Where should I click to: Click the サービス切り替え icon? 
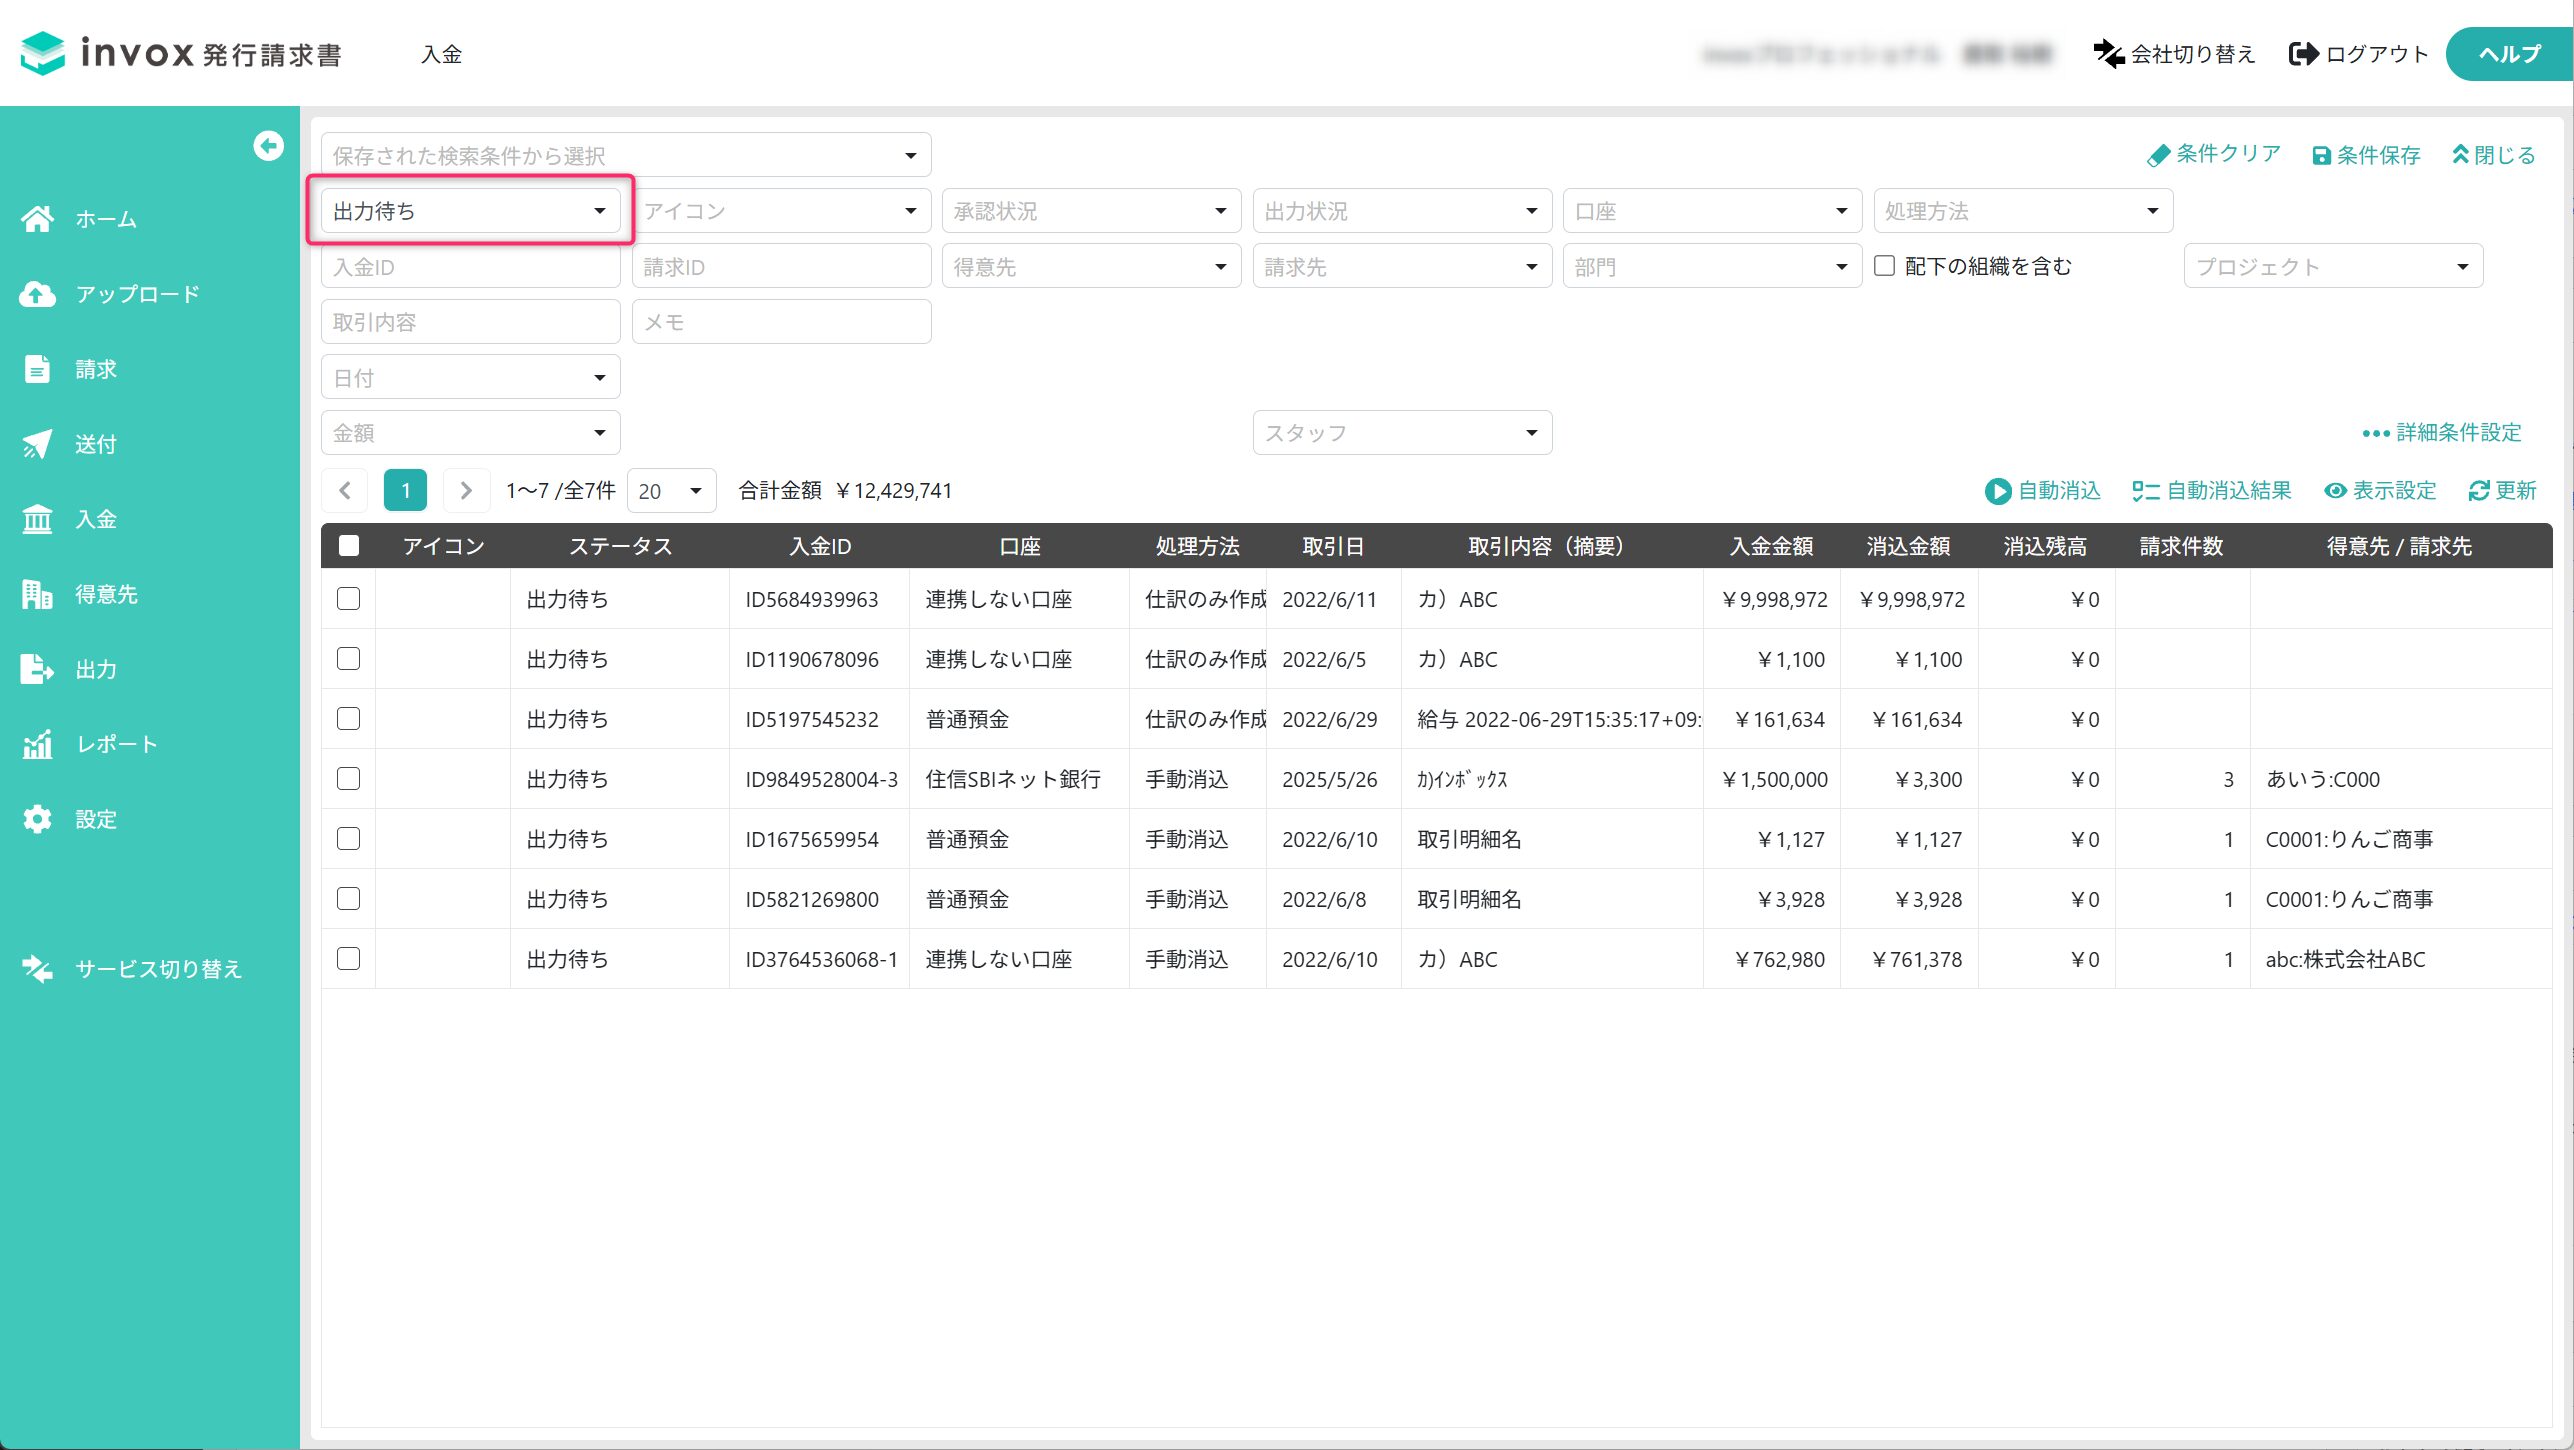[37, 969]
